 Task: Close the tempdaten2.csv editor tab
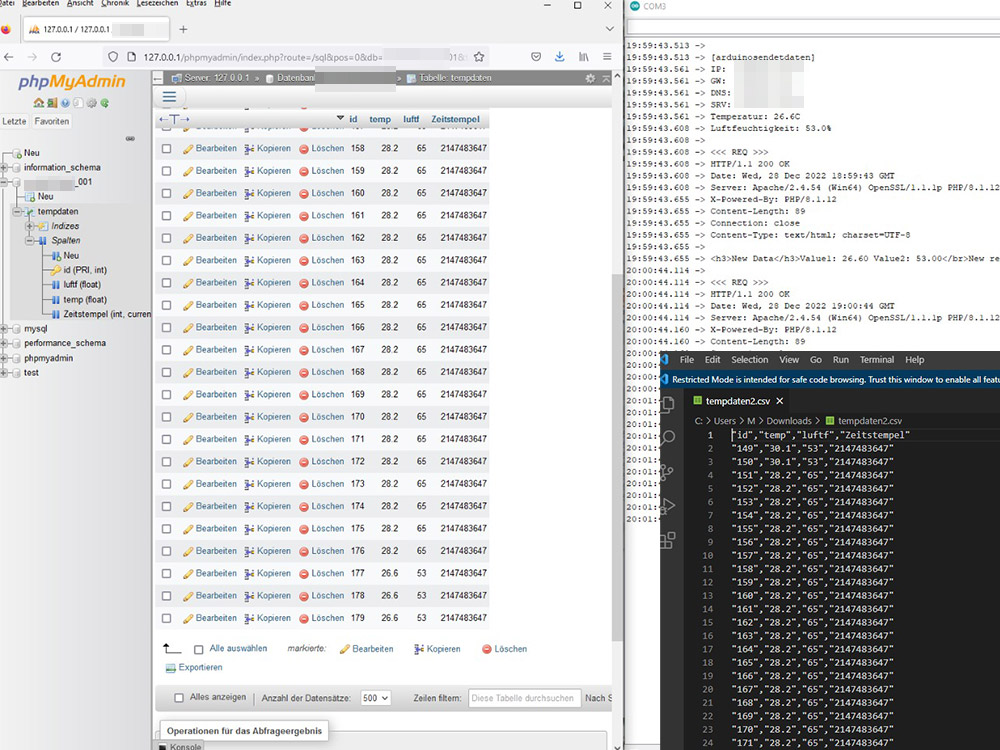click(x=779, y=401)
